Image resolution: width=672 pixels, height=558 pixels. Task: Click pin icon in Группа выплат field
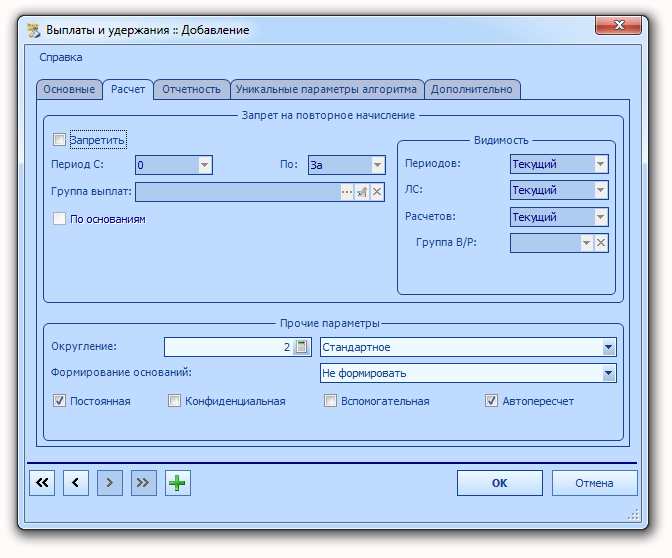click(x=362, y=192)
